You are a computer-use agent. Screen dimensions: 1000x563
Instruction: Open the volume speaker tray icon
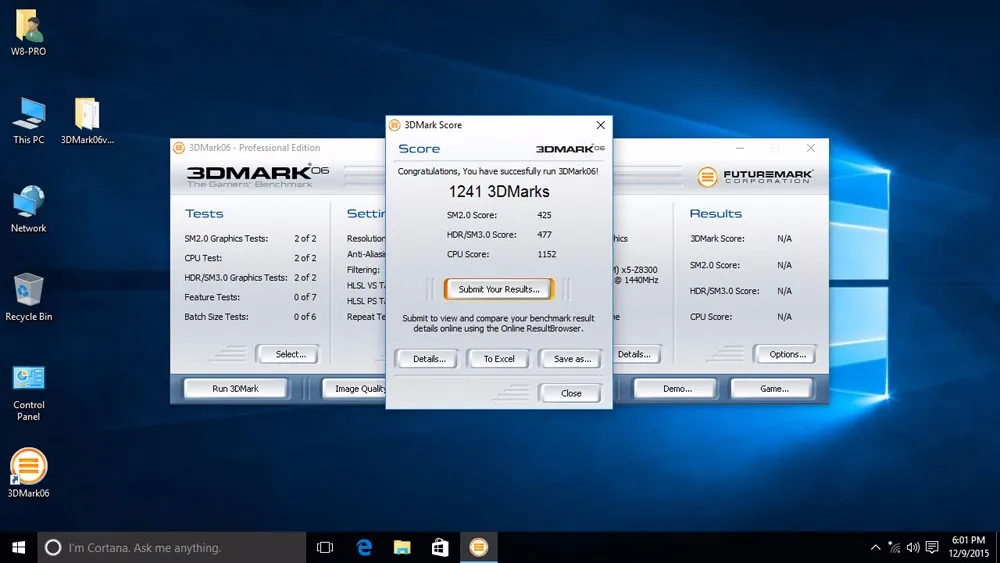pos(913,548)
